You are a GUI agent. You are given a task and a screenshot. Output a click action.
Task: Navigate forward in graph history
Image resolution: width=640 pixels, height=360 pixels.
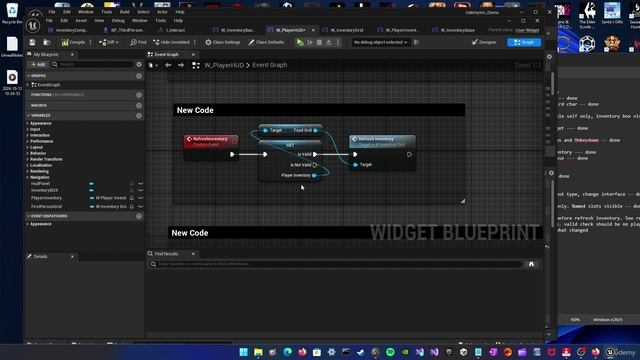point(181,65)
